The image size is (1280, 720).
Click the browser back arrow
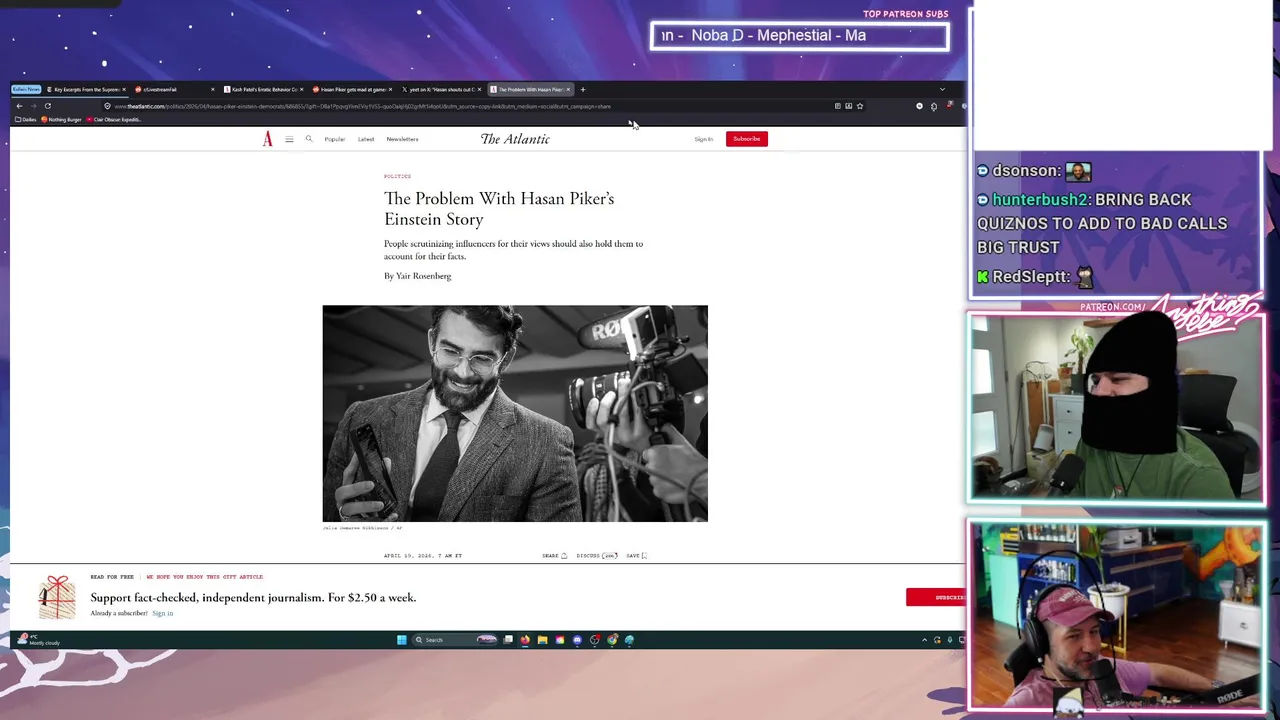[x=19, y=106]
